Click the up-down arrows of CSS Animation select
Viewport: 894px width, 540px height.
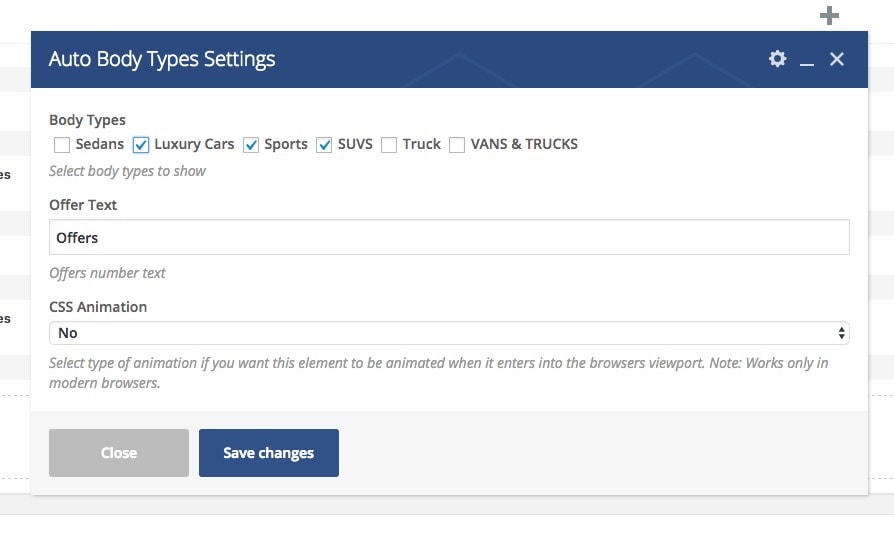841,333
